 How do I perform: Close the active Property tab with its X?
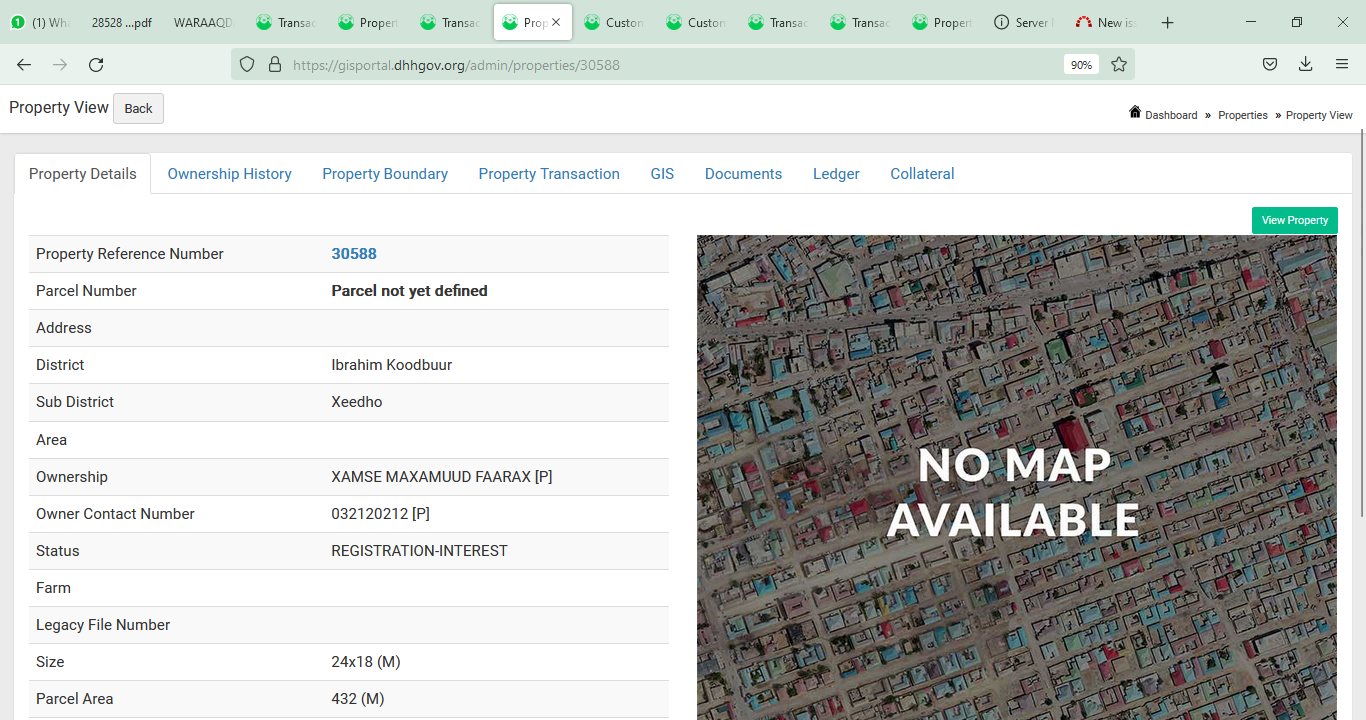click(x=556, y=22)
